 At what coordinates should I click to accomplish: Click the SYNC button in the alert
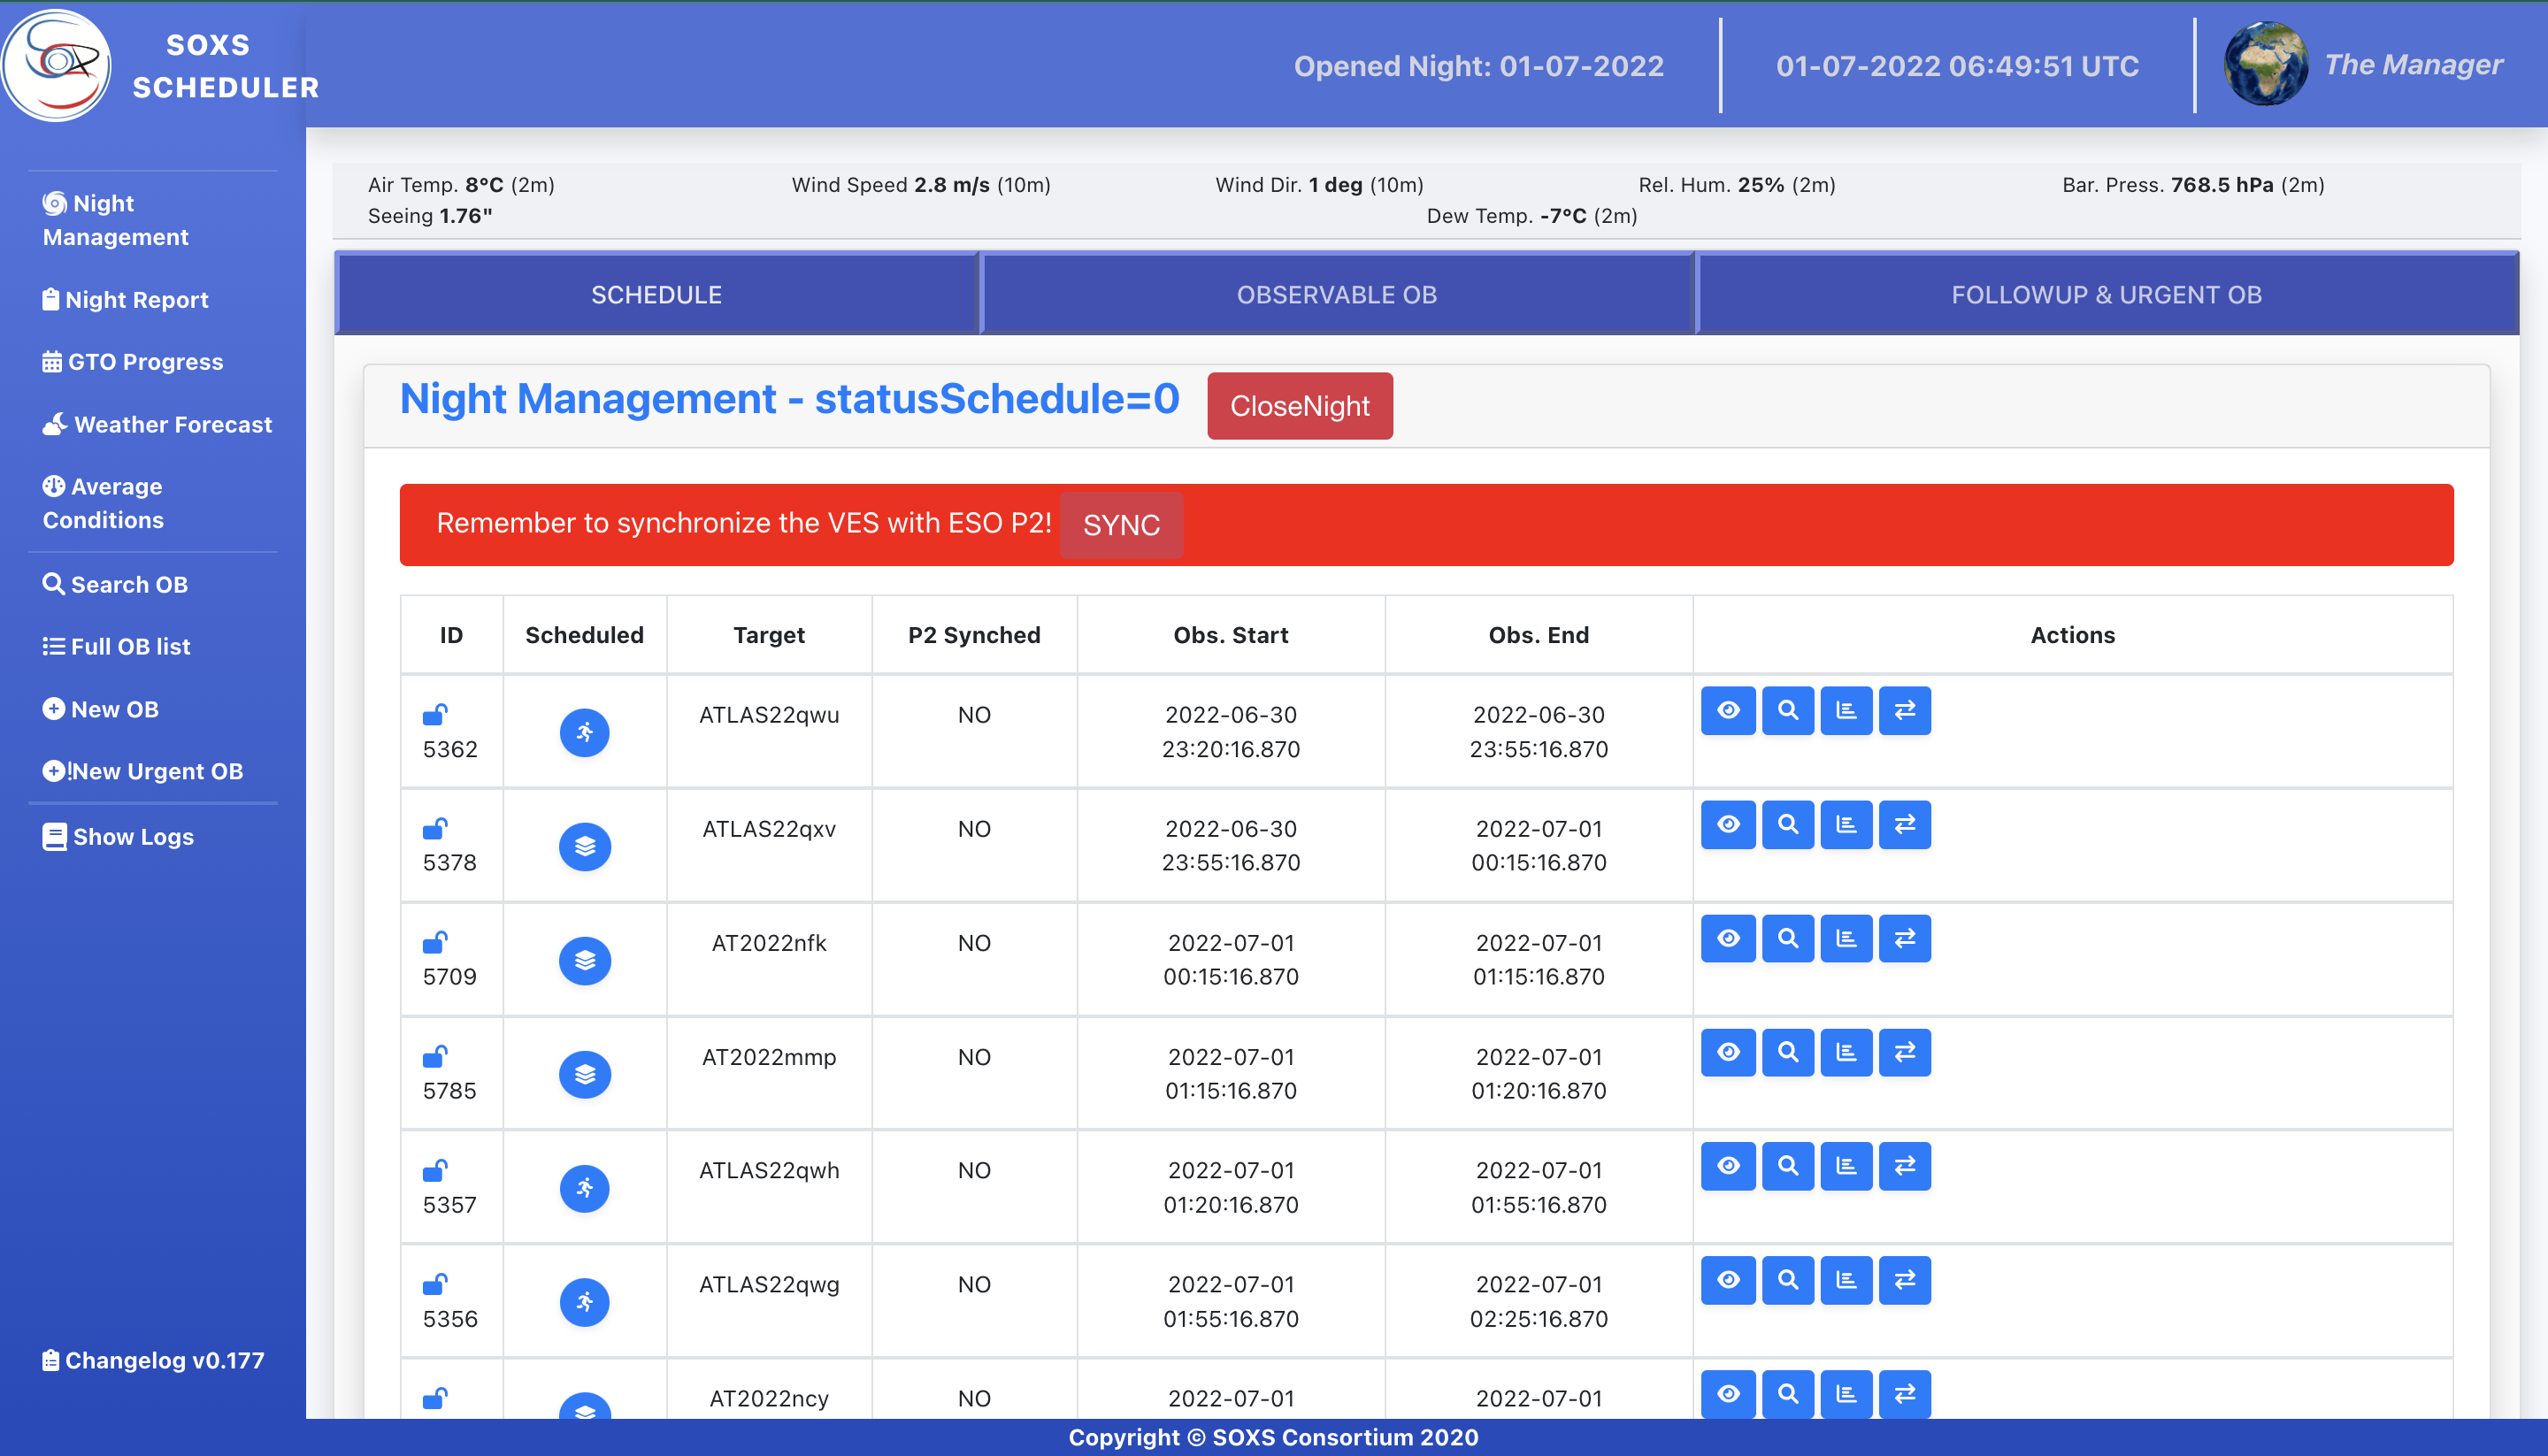coord(1121,525)
